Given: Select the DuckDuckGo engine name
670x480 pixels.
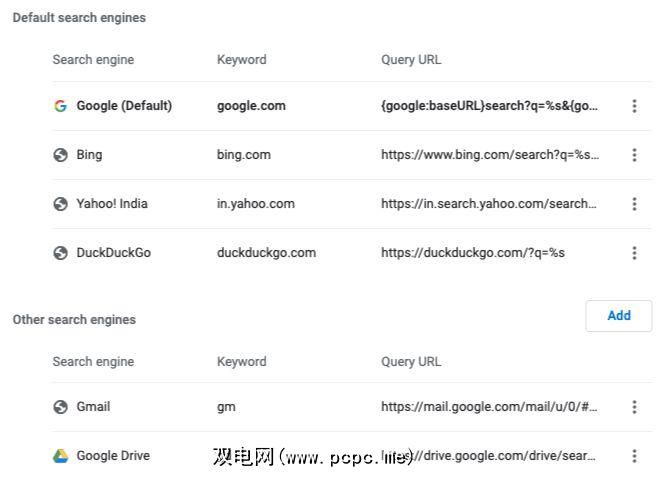Looking at the screenshot, I should click(114, 253).
